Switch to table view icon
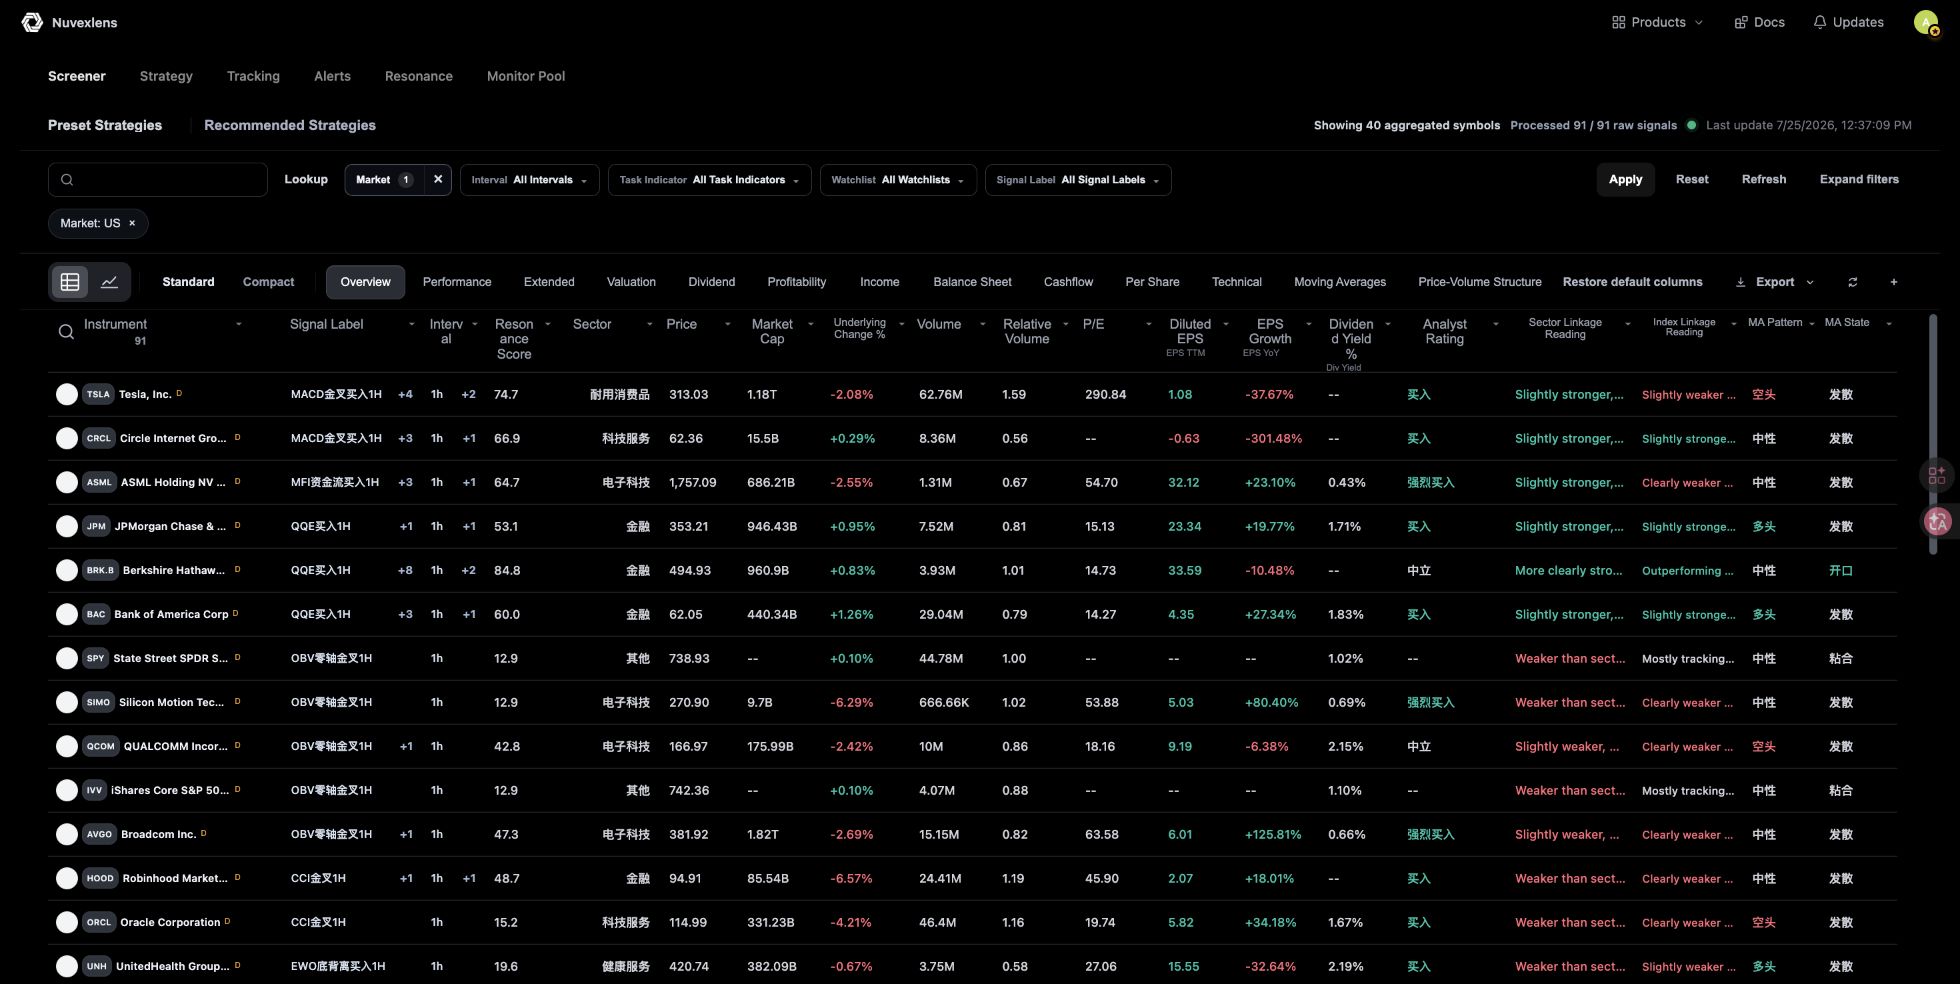This screenshot has height=984, width=1960. point(70,282)
